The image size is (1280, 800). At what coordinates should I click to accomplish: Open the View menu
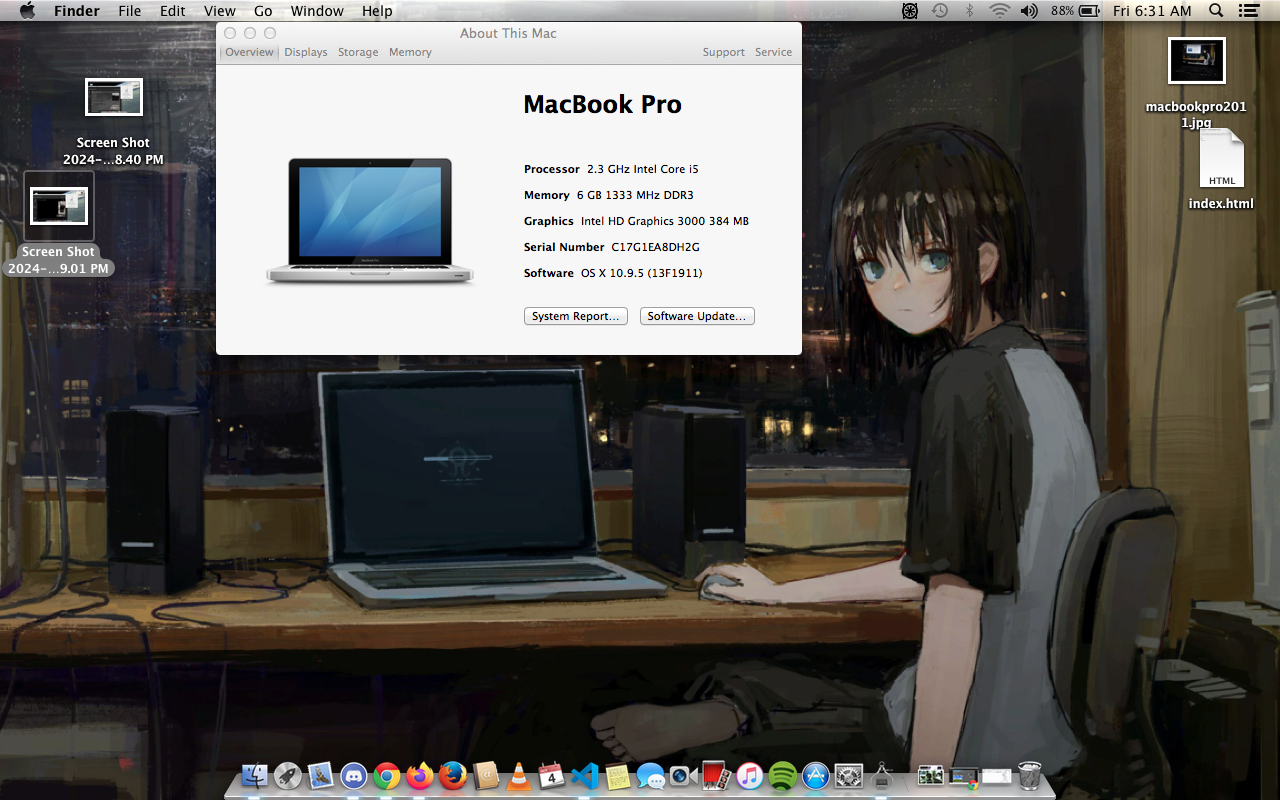click(220, 11)
